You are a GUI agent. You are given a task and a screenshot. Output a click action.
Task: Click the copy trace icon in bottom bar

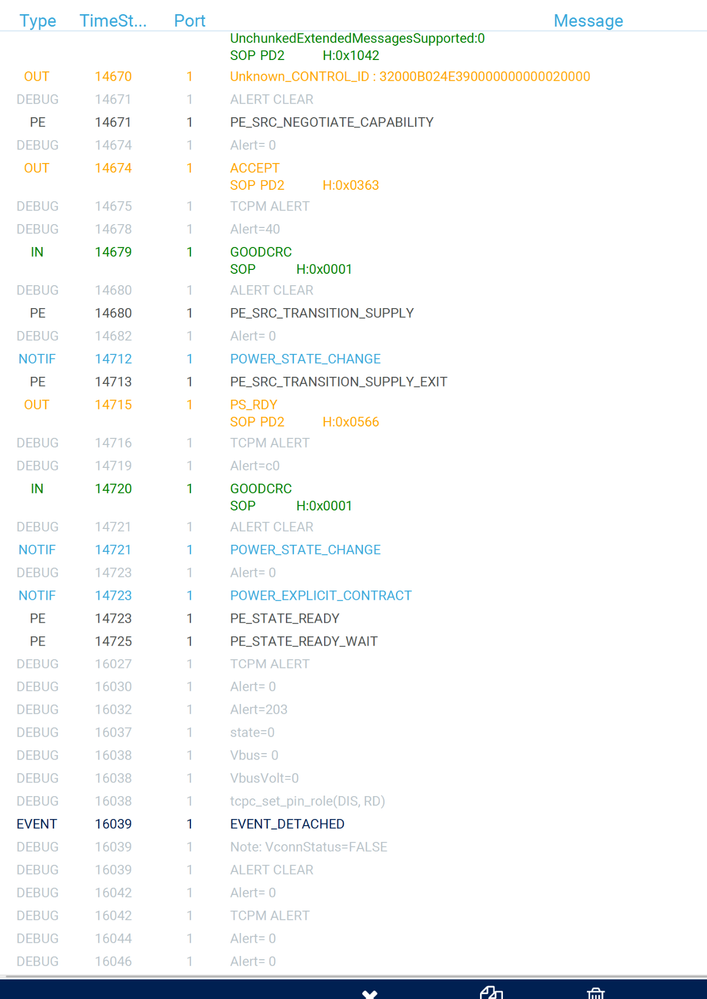point(491,993)
